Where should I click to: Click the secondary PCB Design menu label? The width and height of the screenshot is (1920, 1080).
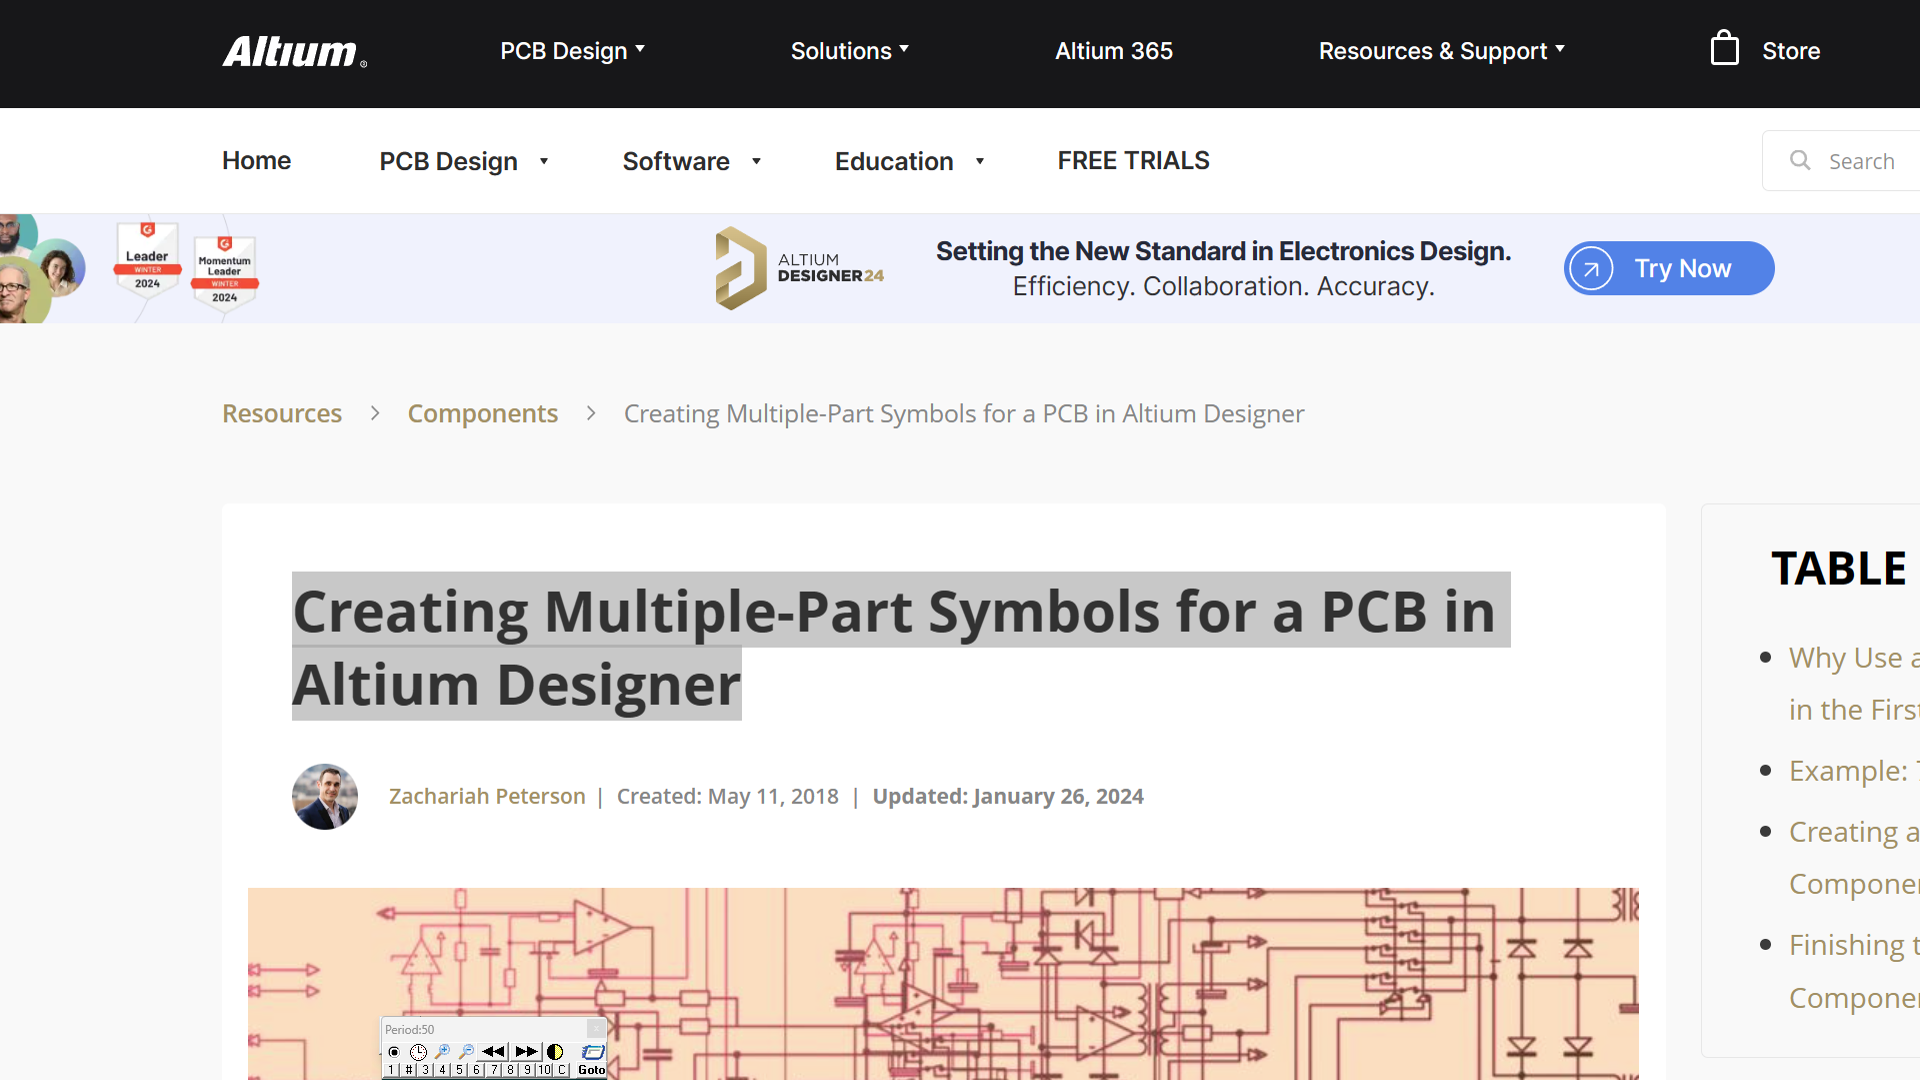(x=448, y=161)
